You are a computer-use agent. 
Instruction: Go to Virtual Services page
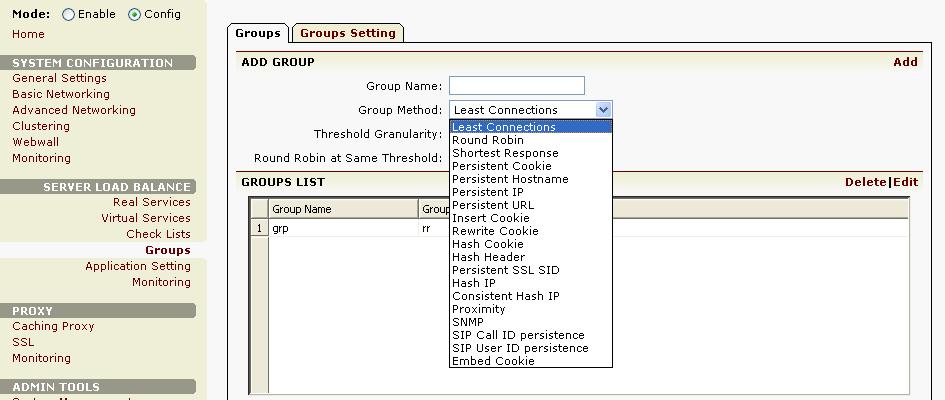pyautogui.click(x=145, y=218)
